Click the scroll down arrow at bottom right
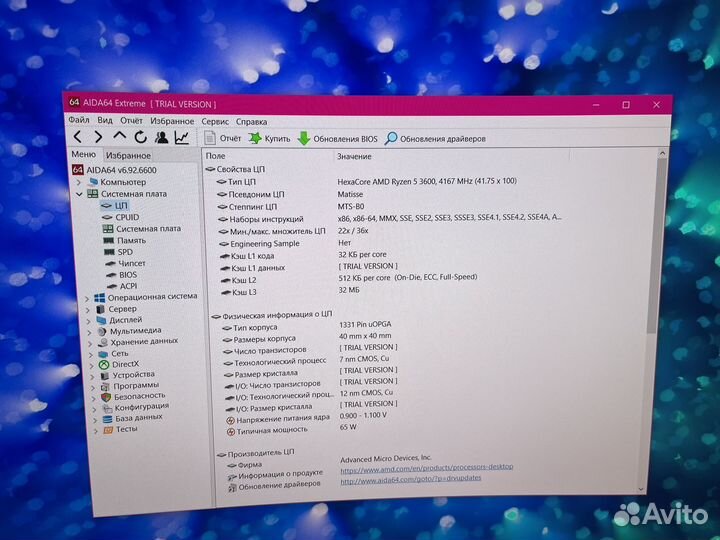 click(x=641, y=489)
